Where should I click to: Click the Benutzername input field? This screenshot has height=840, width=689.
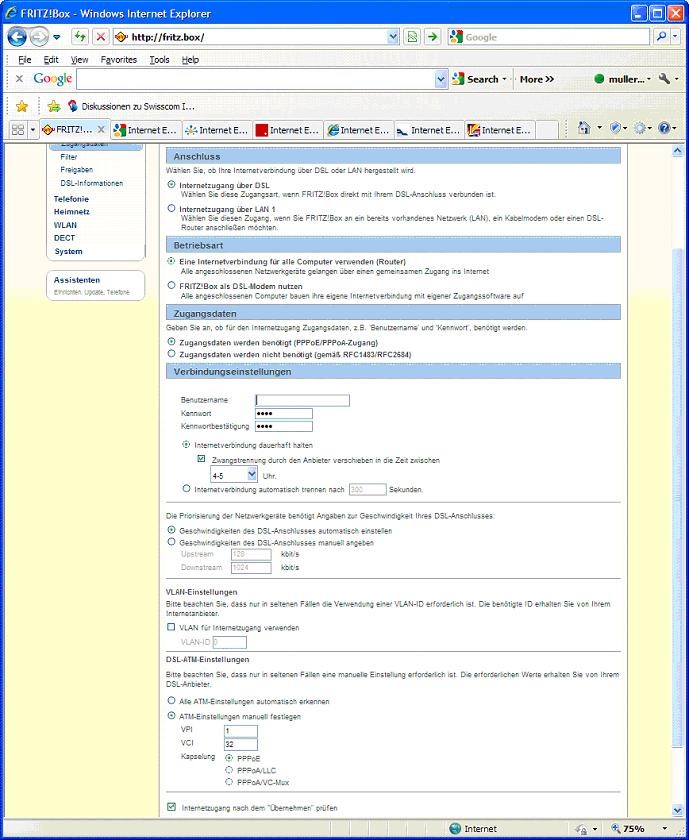click(x=302, y=400)
